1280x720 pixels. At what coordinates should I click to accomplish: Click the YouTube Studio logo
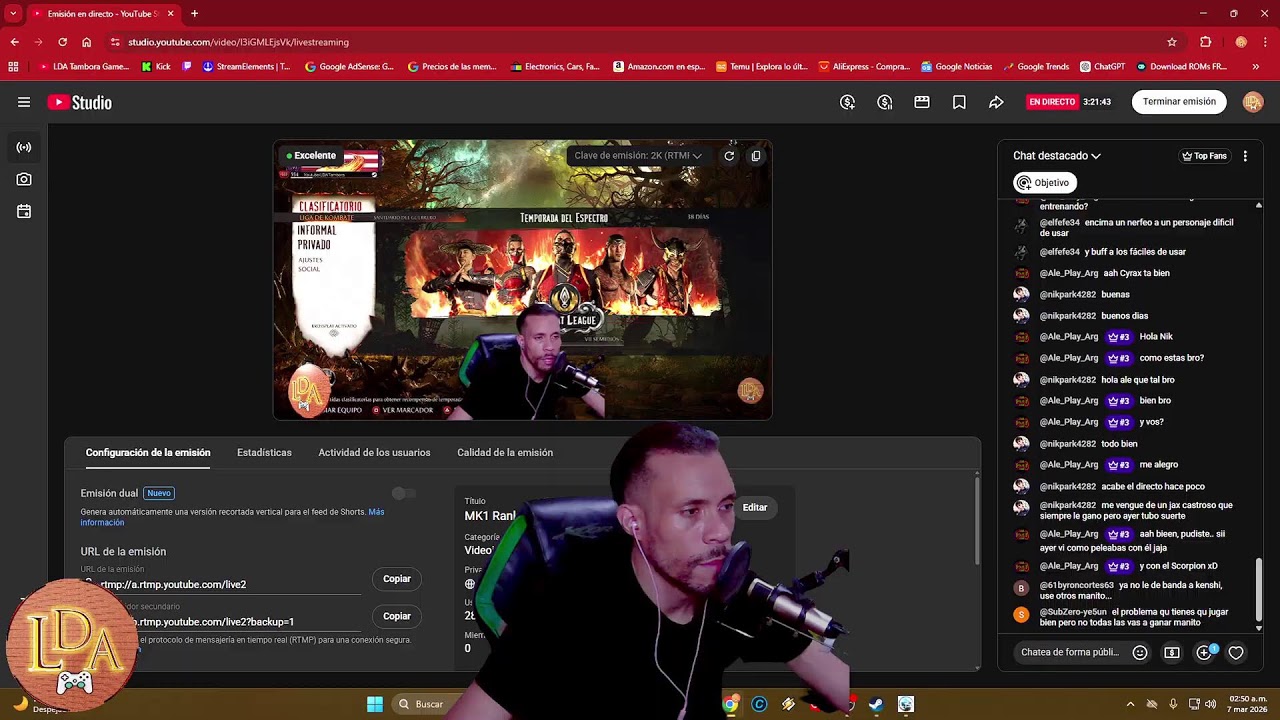[x=79, y=102]
